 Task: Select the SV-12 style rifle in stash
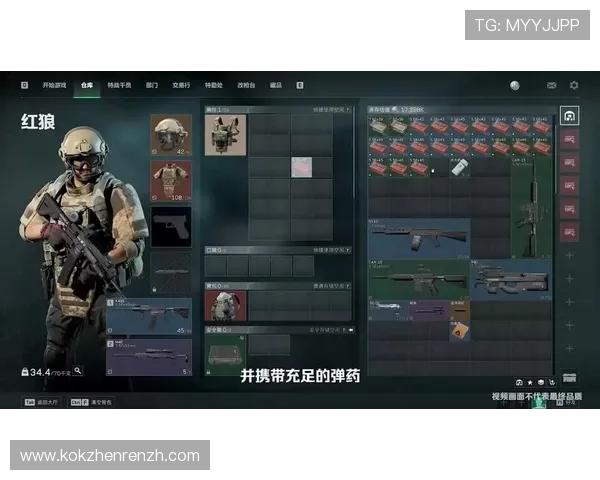[419, 238]
